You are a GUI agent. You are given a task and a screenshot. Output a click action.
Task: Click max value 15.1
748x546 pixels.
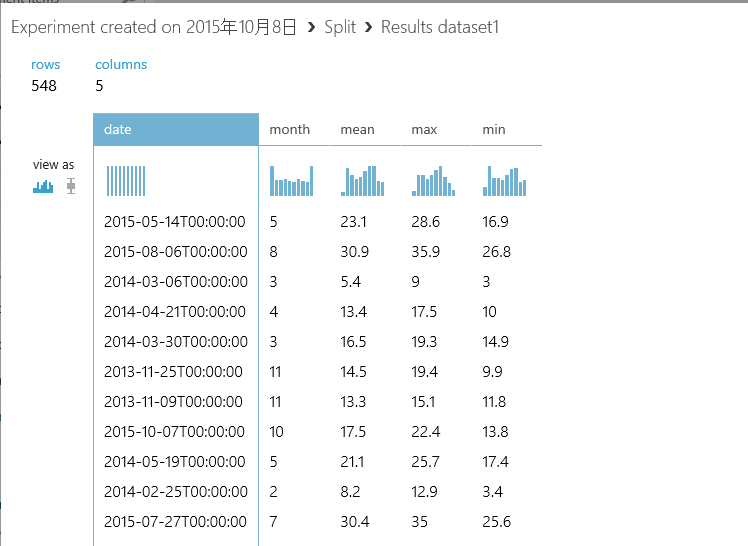click(423, 402)
